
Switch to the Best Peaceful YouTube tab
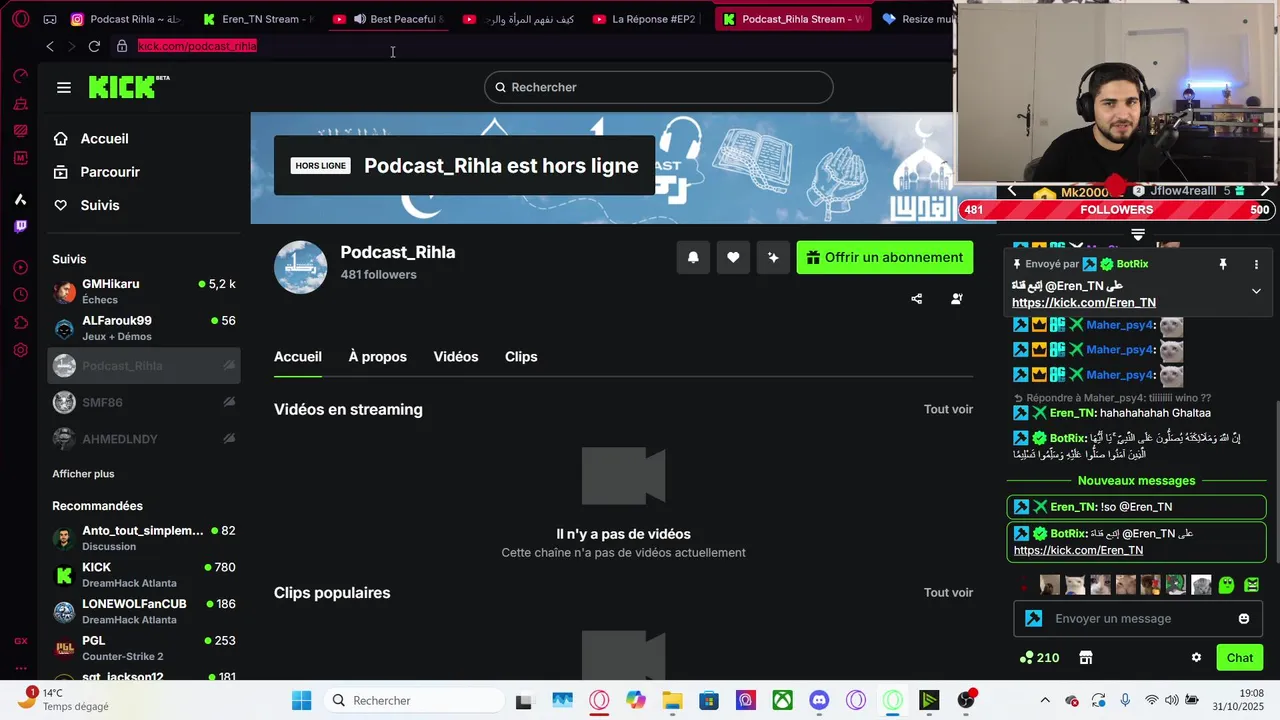(390, 19)
